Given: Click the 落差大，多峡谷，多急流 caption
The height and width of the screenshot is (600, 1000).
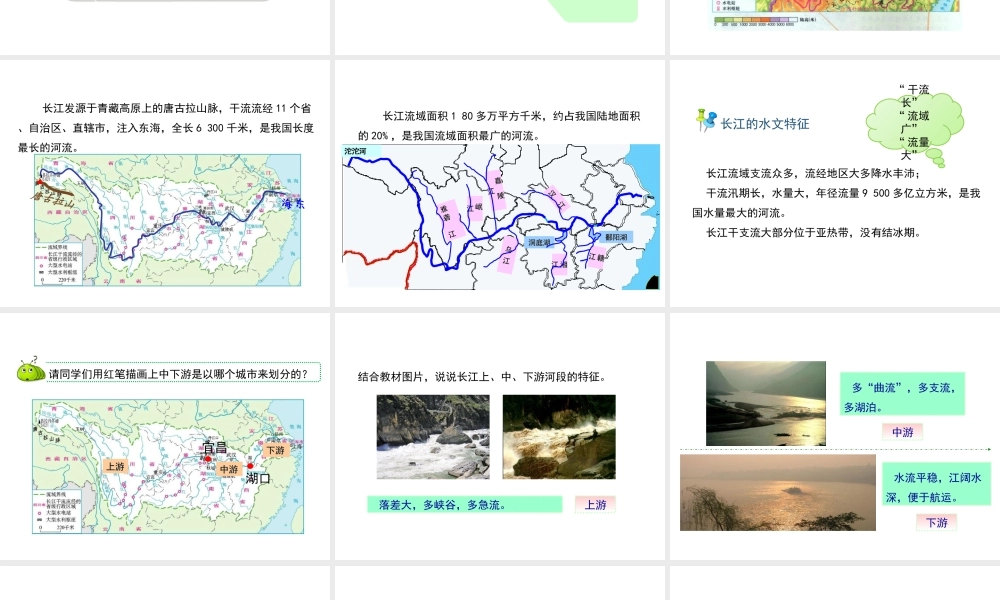Looking at the screenshot, I should (x=464, y=504).
